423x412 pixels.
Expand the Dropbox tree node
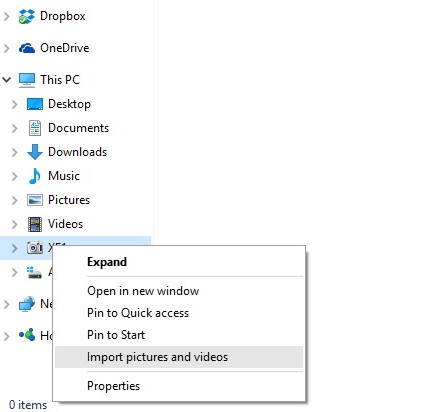[x=7, y=16]
